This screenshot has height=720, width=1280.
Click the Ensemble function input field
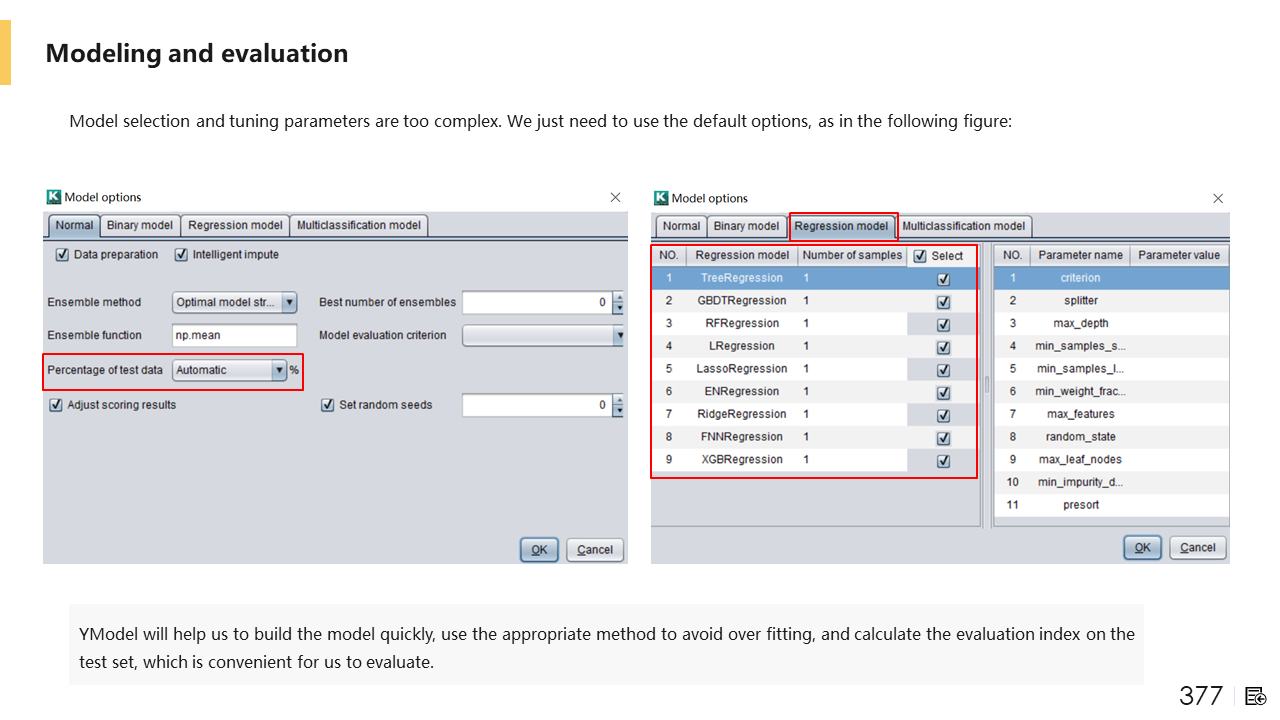pos(234,335)
